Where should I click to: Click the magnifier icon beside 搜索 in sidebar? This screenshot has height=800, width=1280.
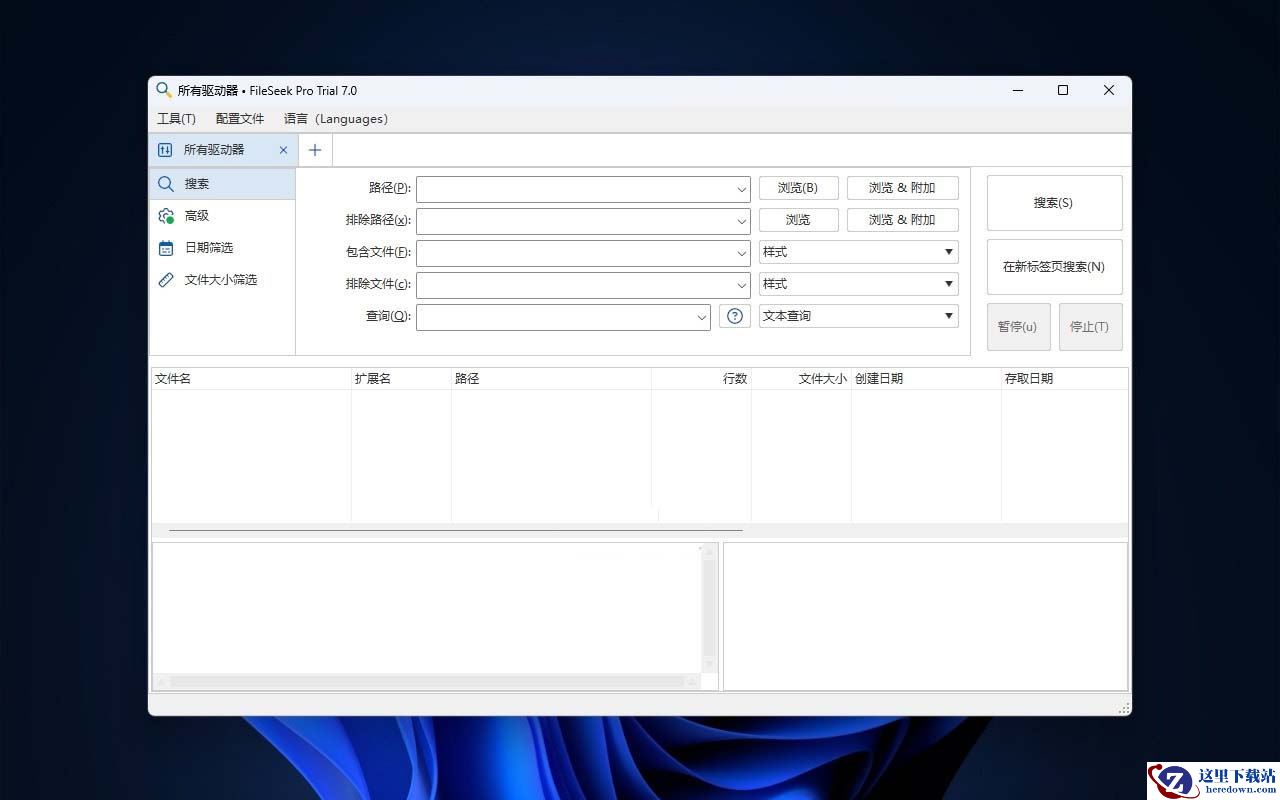coord(166,184)
